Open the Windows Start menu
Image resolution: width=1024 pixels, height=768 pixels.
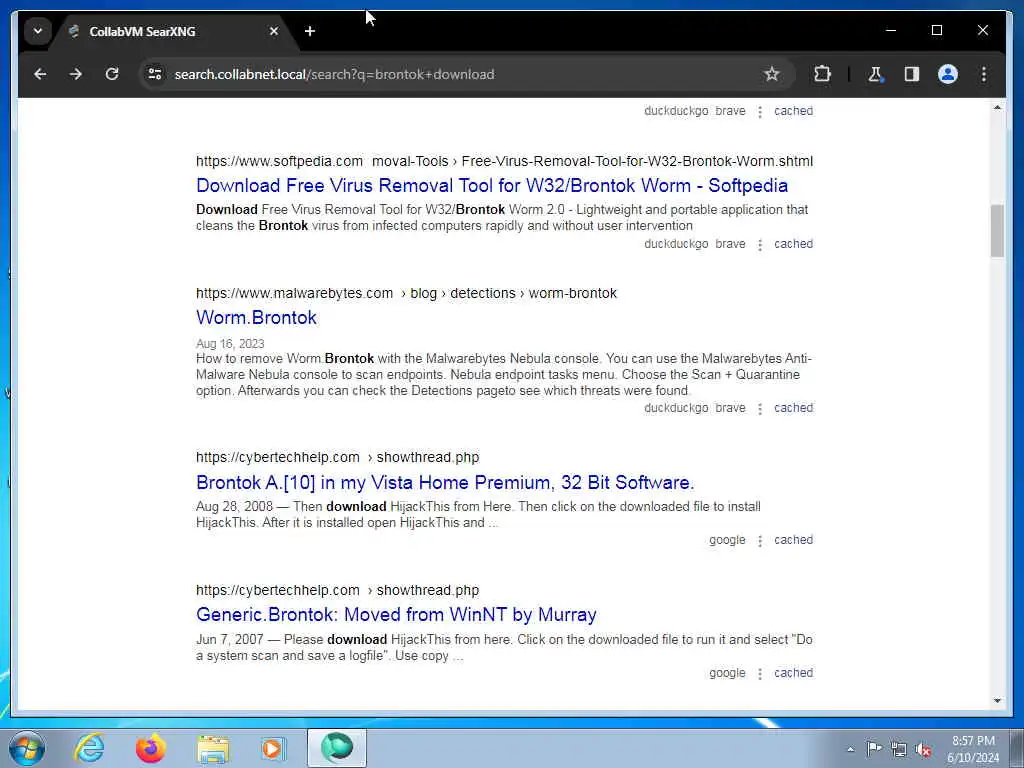click(27, 748)
